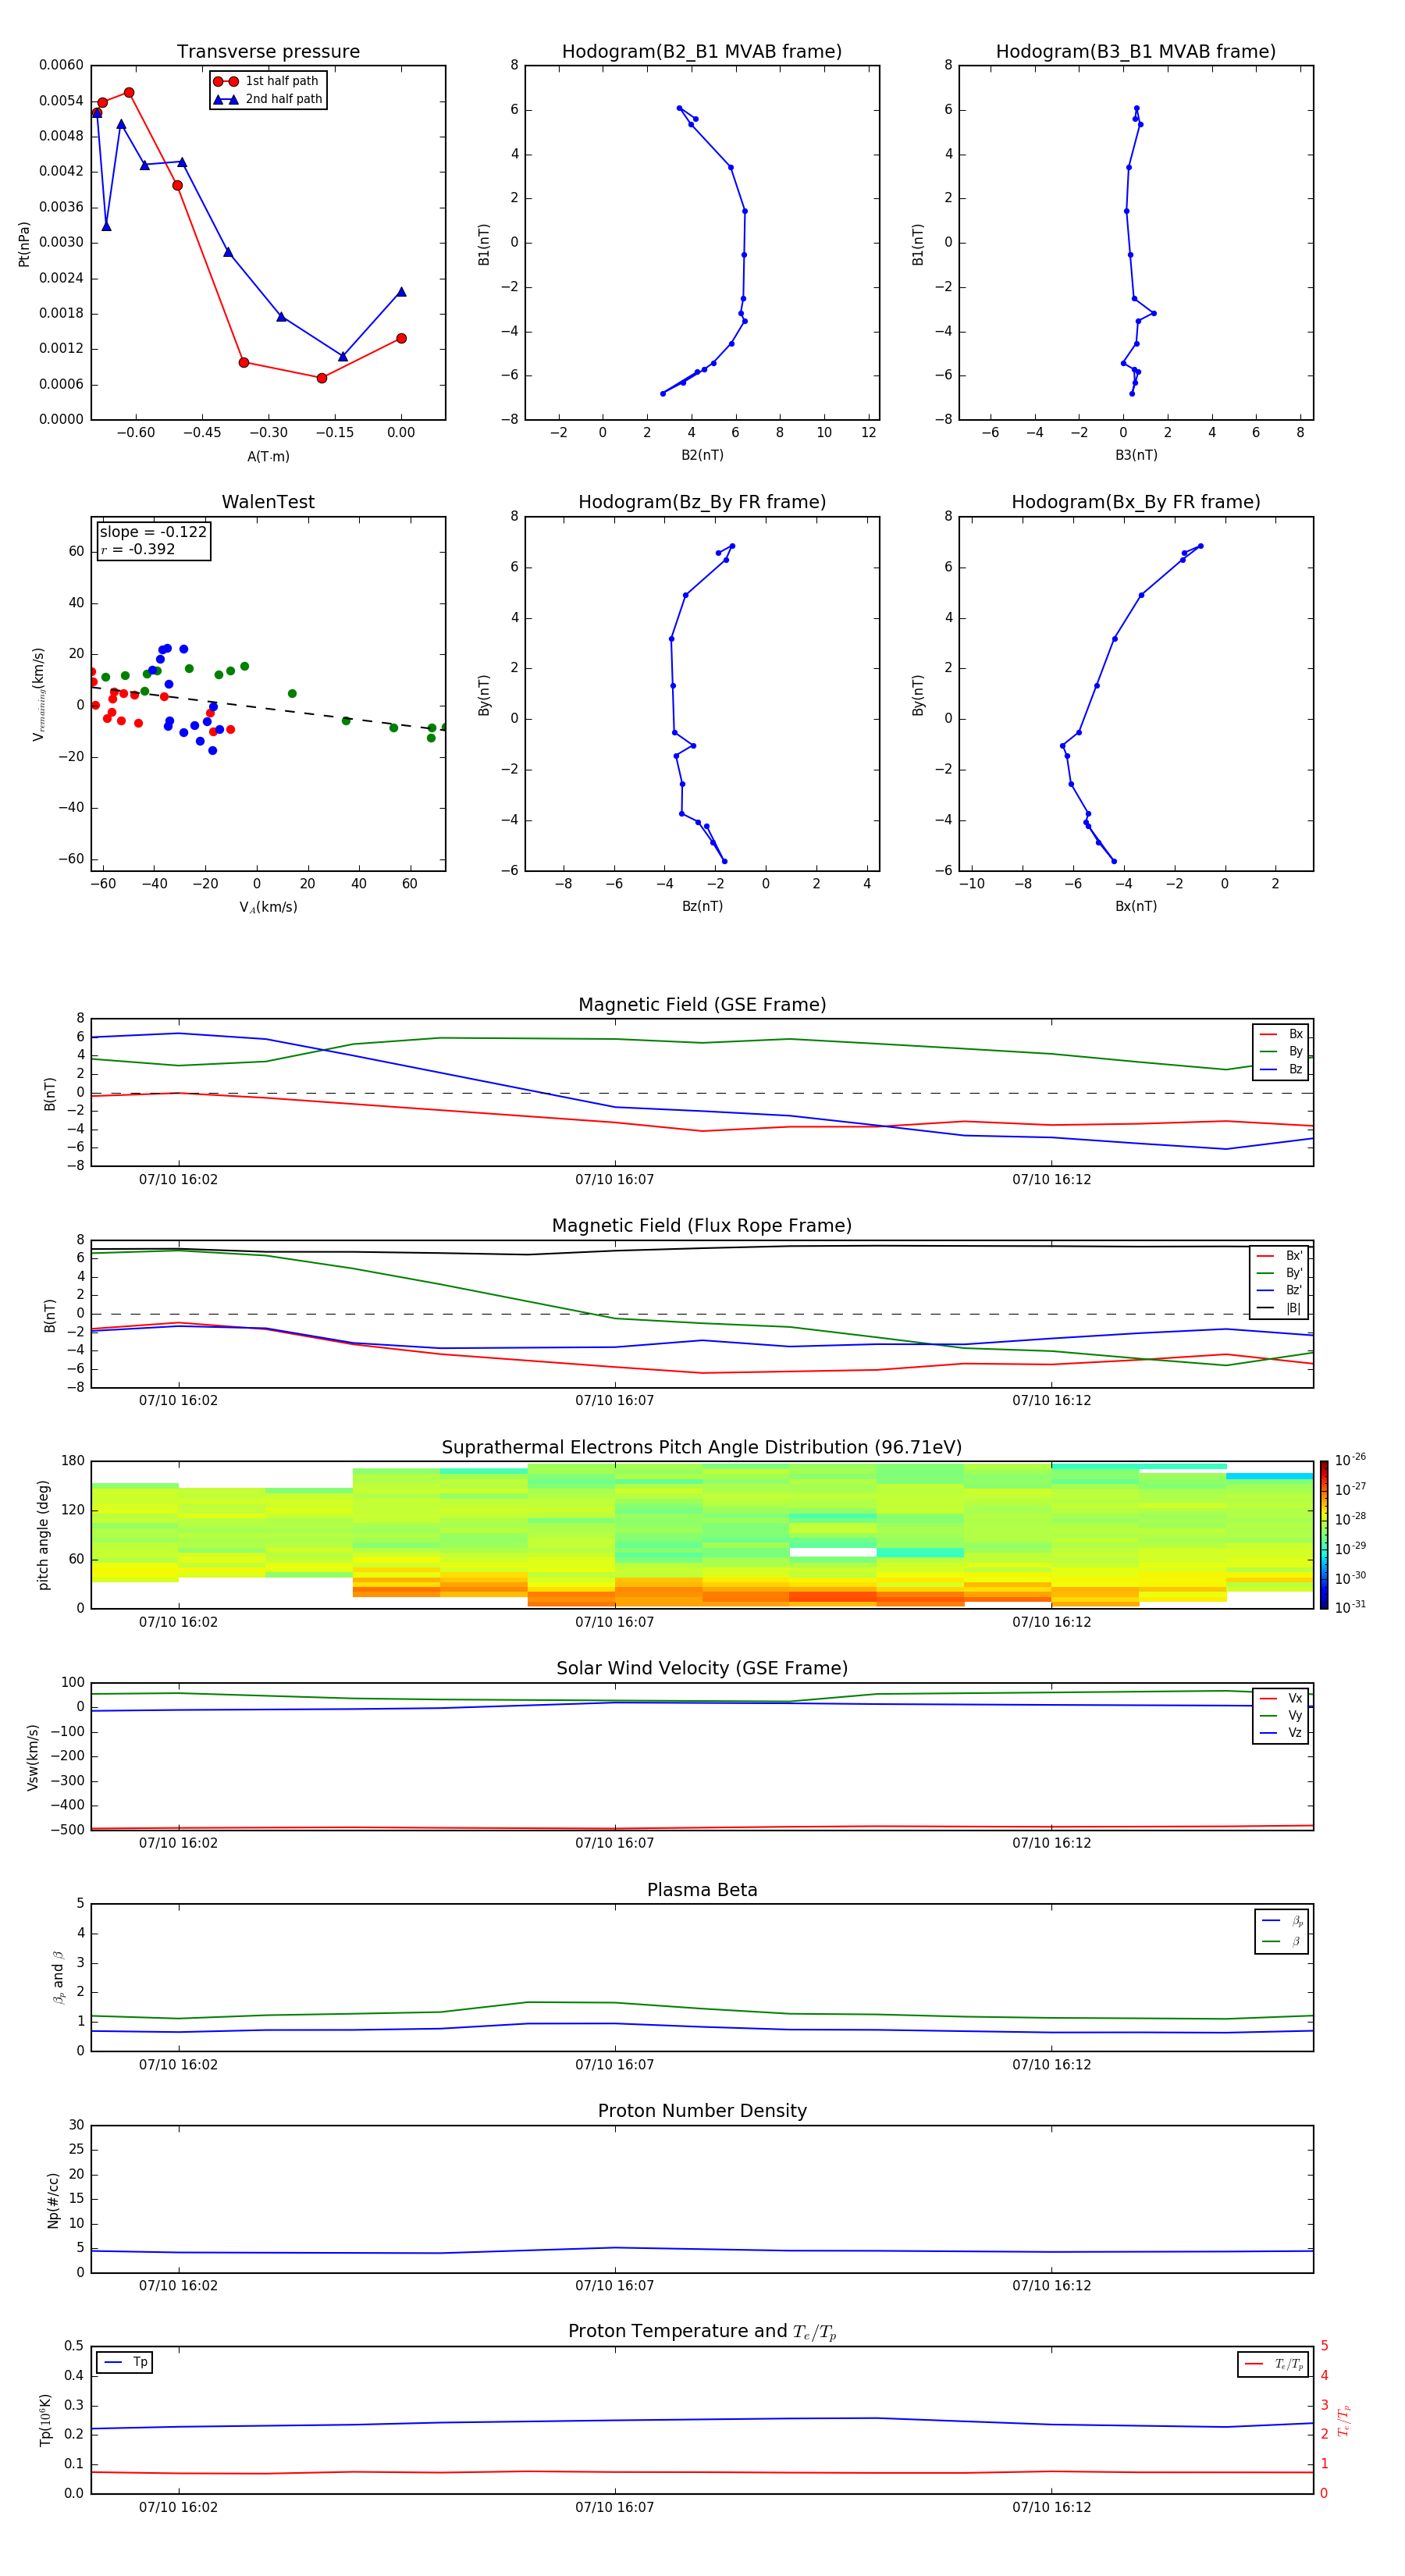
Task: Click the By legend entry in GSE magnetic field
Action: point(1281,1052)
